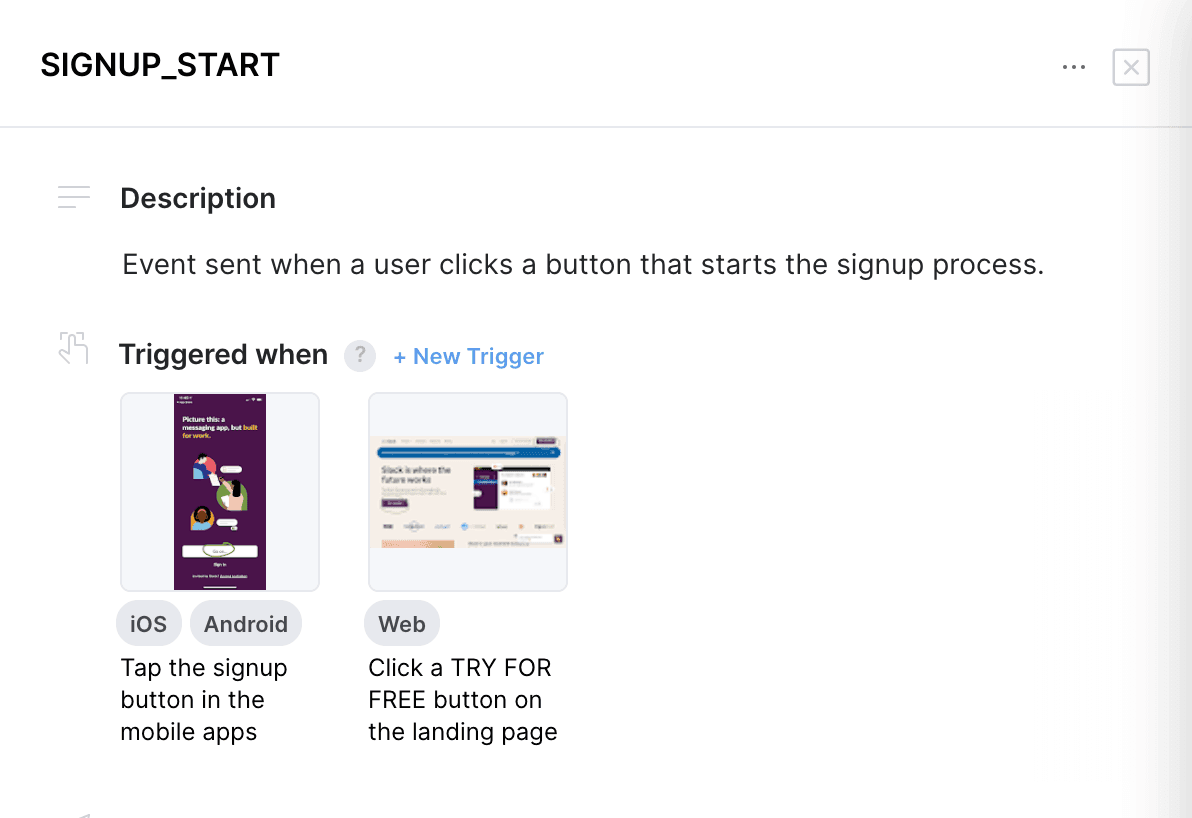Viewport: 1192px width, 818px height.
Task: Select the Web platform tag
Action: [402, 624]
